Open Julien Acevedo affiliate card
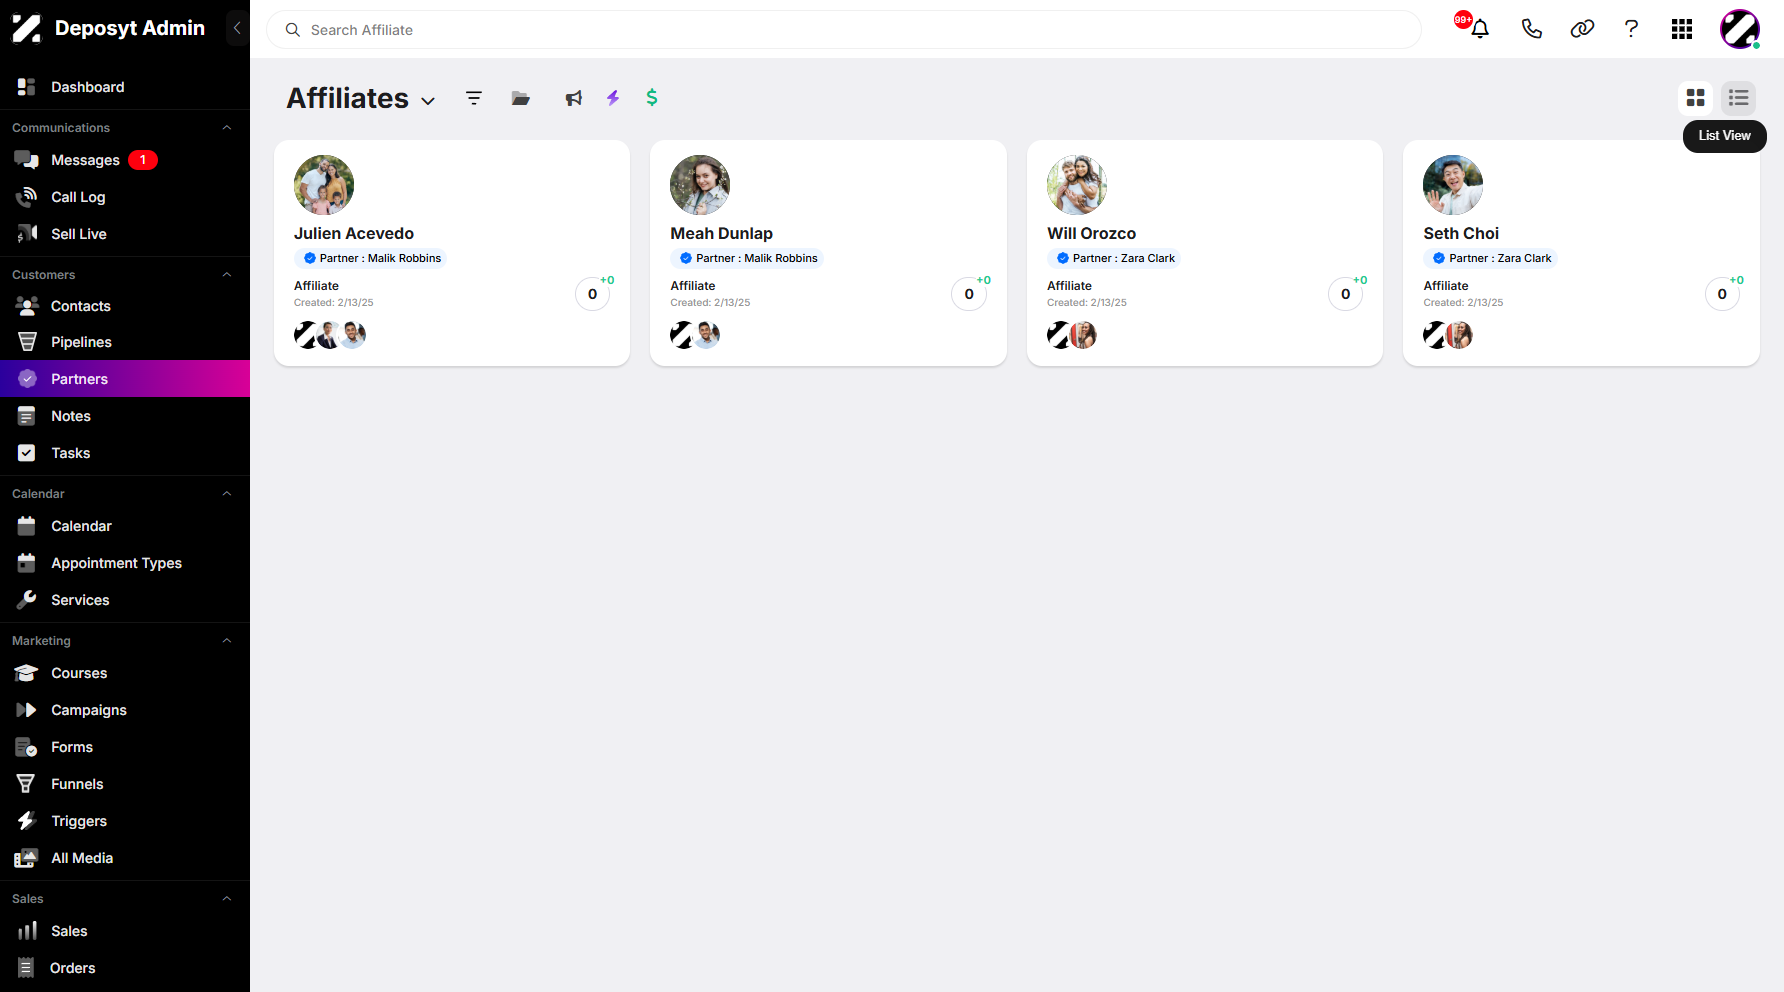This screenshot has width=1784, height=992. click(452, 253)
